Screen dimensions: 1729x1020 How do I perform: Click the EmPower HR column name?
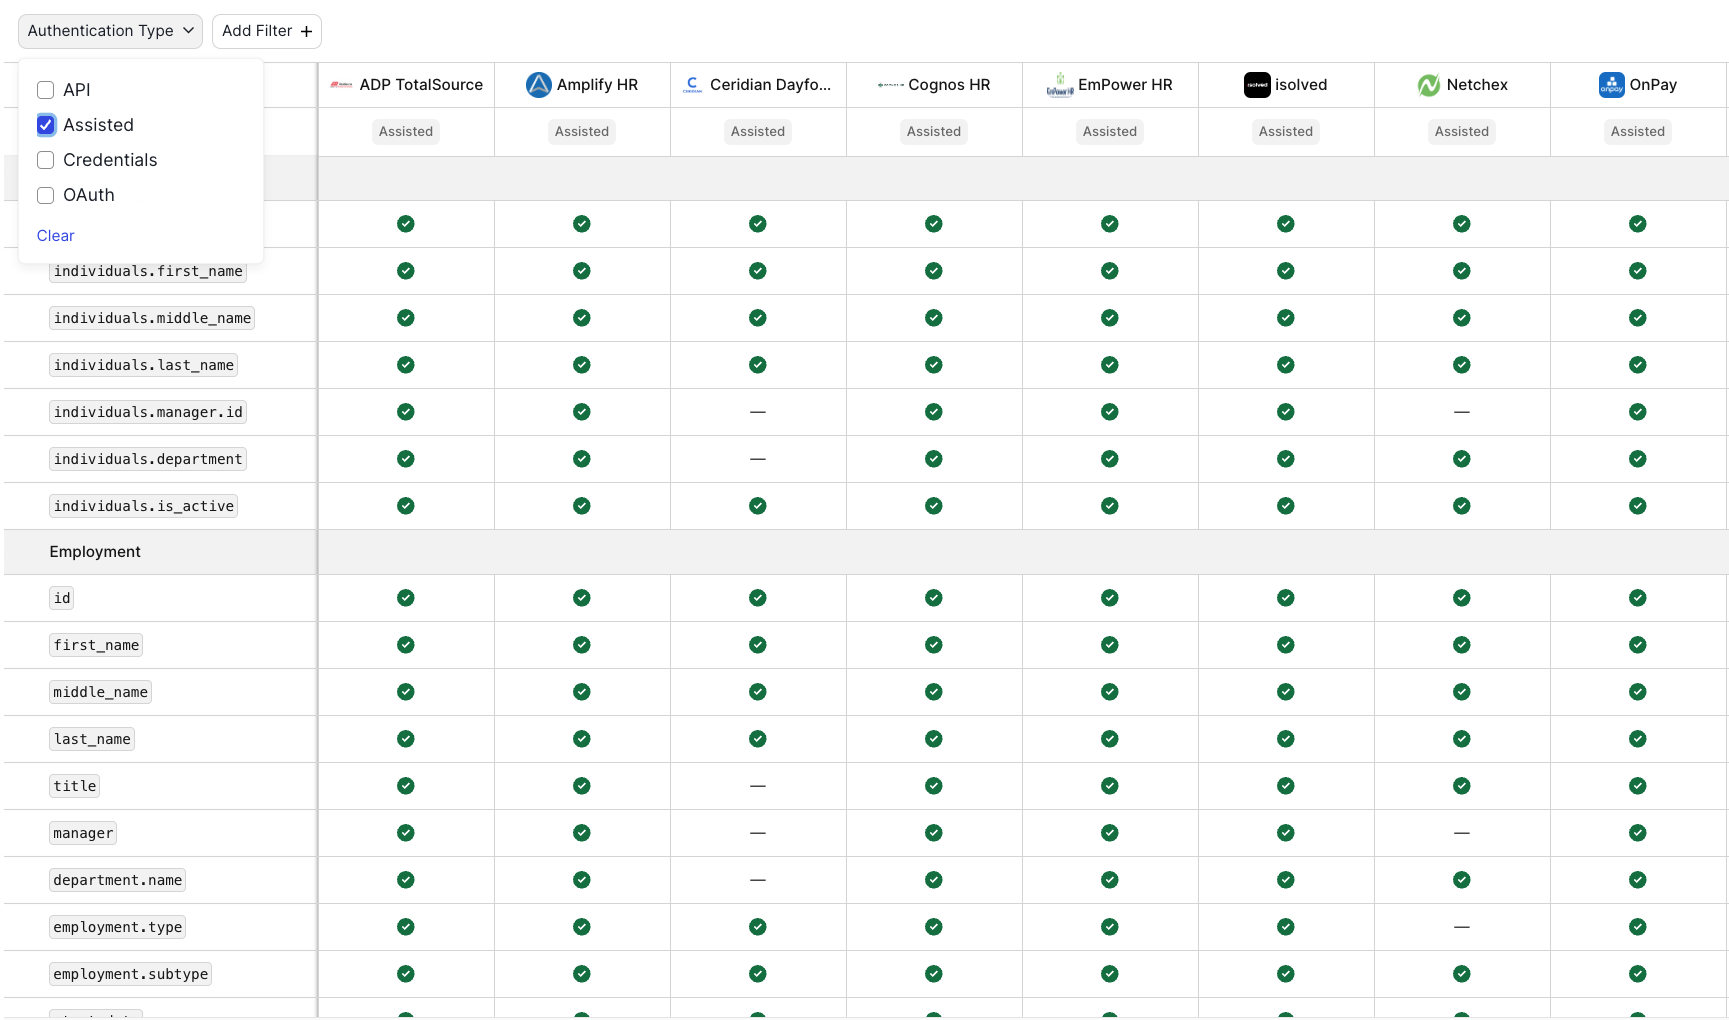coord(1125,85)
